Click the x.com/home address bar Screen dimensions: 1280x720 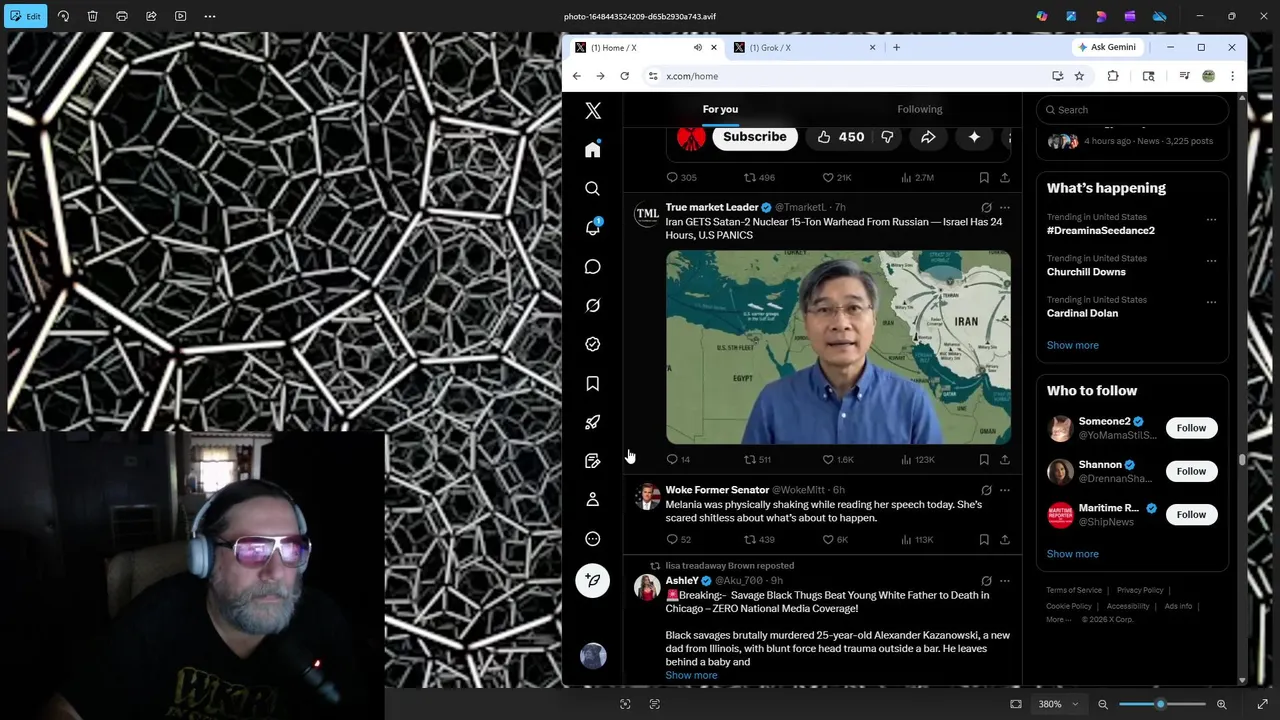(850, 76)
